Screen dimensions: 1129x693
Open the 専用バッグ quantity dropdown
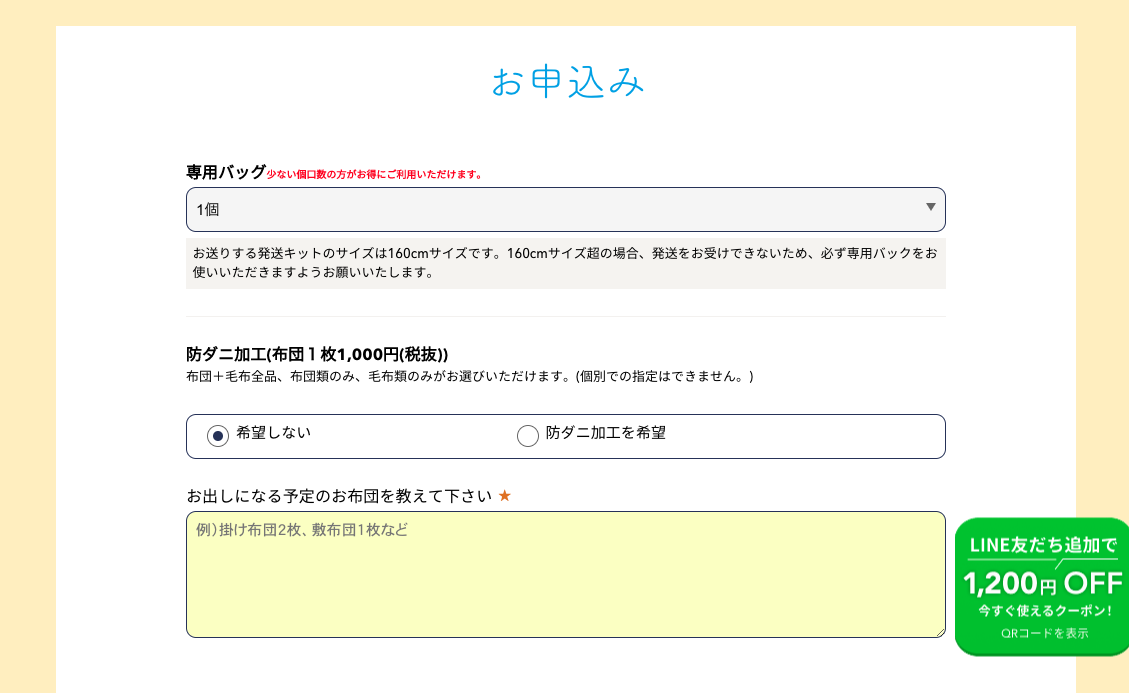pyautogui.click(x=565, y=209)
